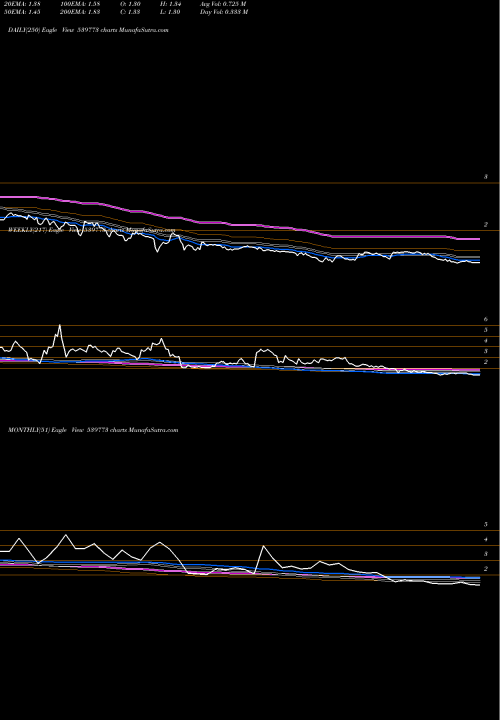Click the '5' axis label on weekly chart
The width and height of the screenshot is (500, 720).
coord(486,330)
